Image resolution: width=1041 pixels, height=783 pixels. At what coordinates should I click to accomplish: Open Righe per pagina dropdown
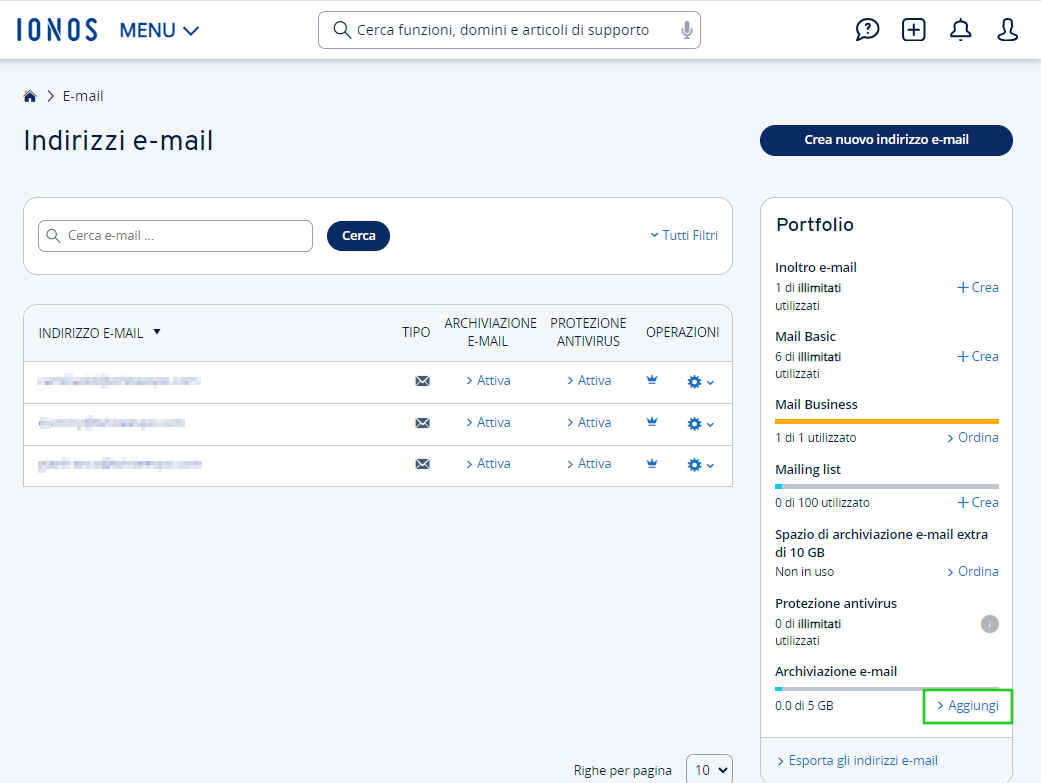[709, 770]
